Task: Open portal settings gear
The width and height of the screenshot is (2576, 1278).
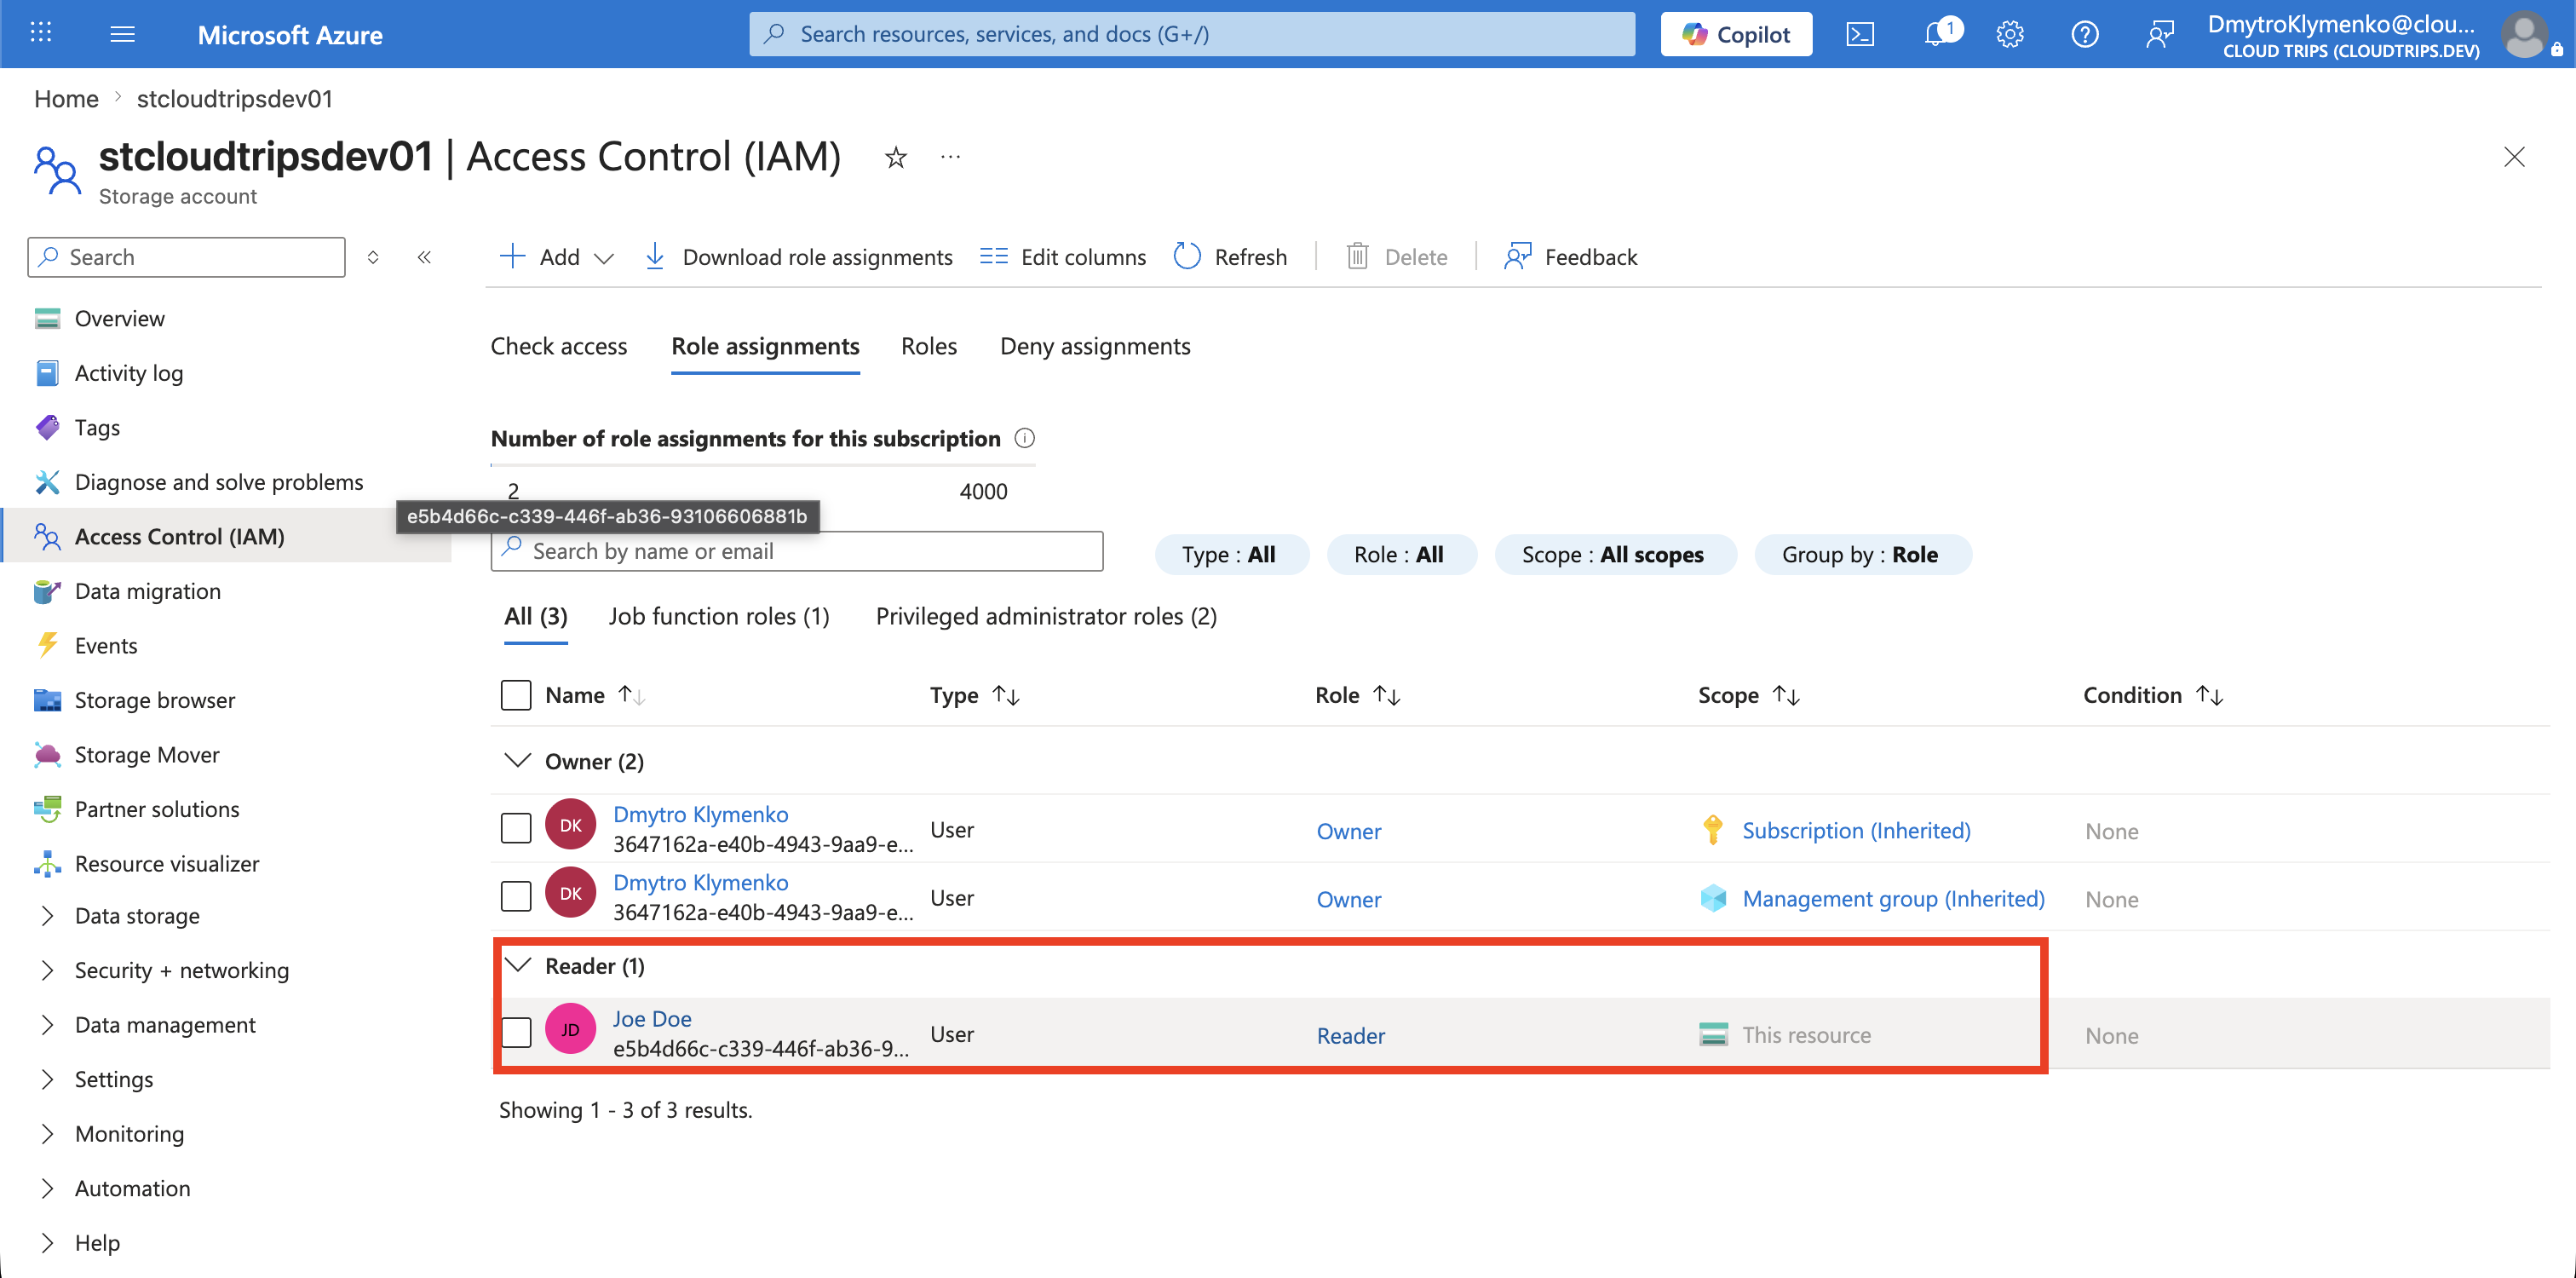Action: pos(2010,34)
